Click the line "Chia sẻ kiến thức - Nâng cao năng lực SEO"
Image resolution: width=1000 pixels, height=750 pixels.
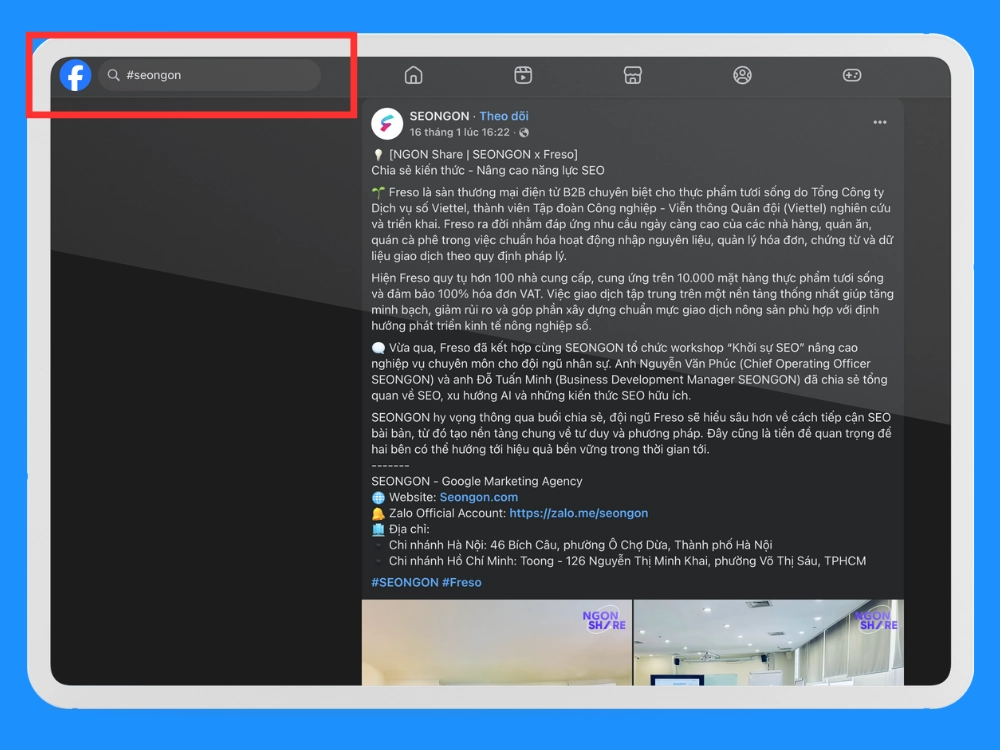tap(488, 170)
